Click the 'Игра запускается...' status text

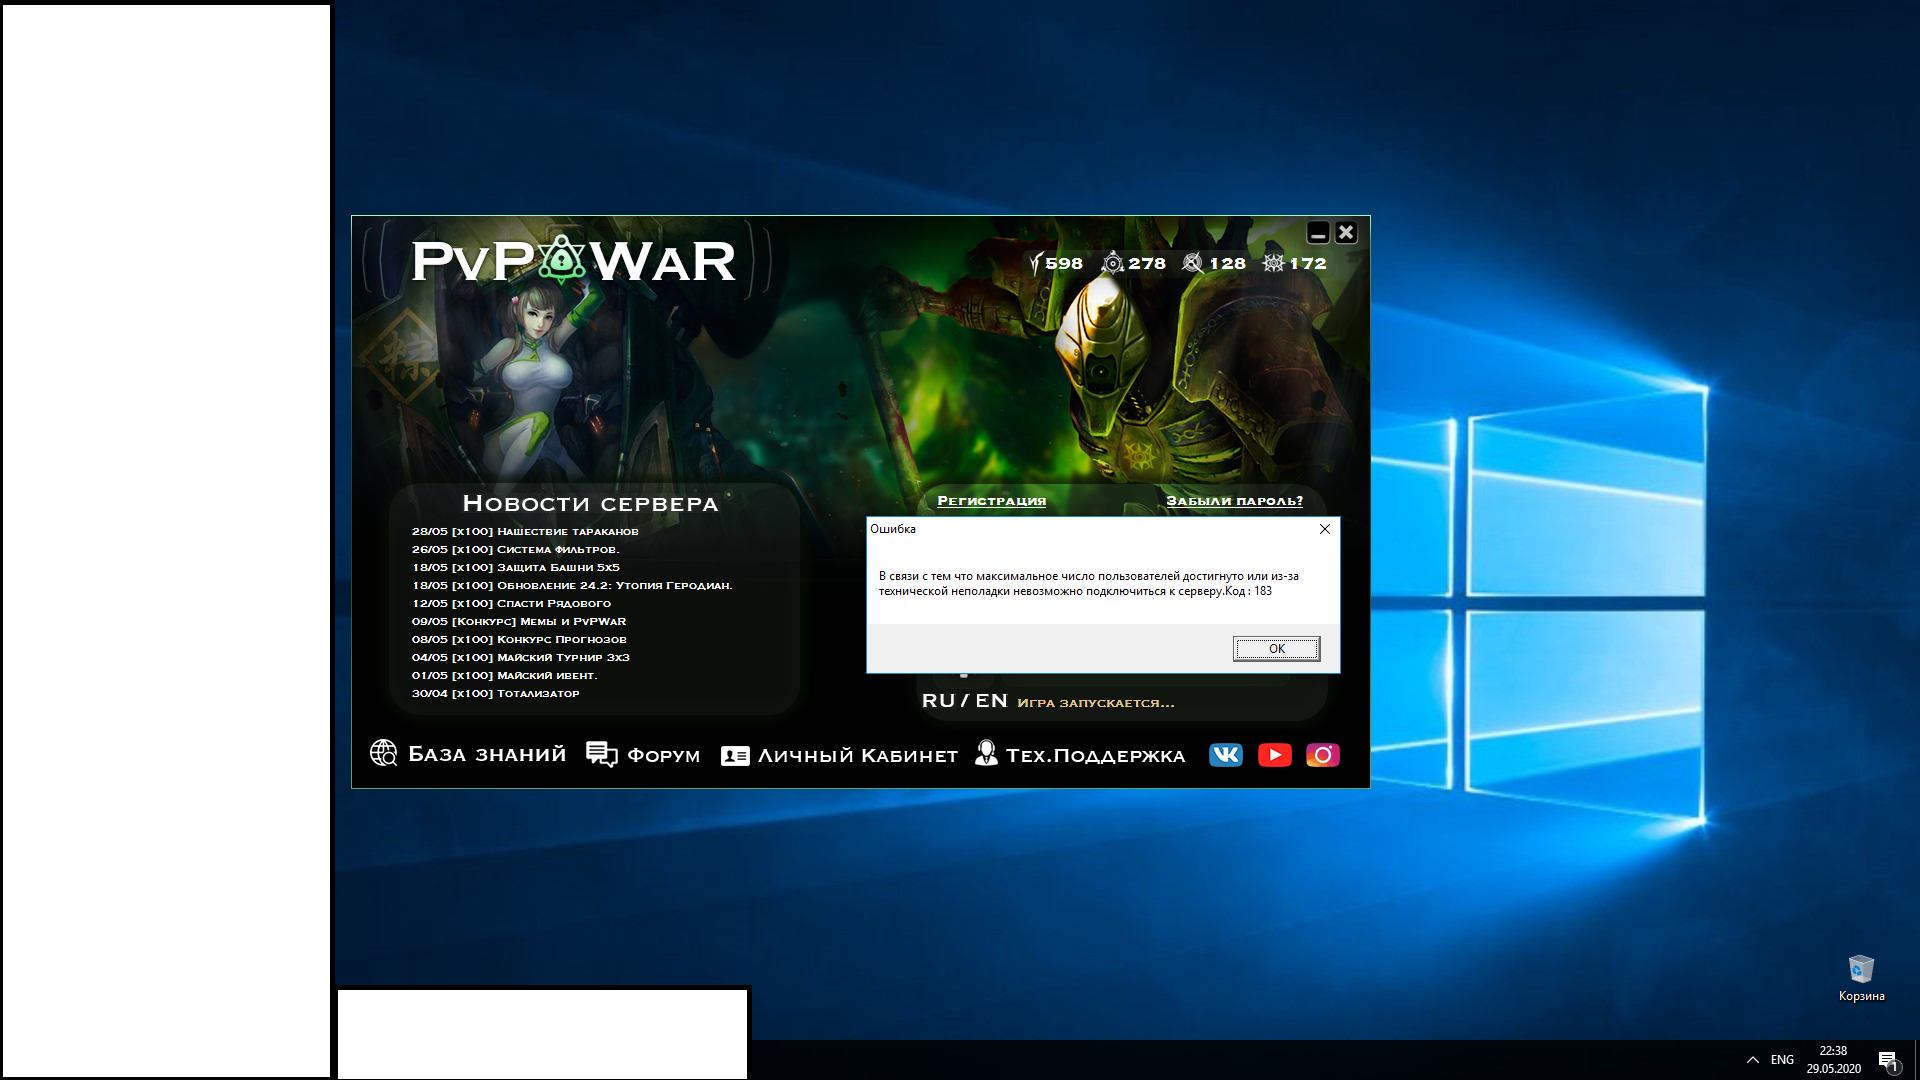[1096, 703]
